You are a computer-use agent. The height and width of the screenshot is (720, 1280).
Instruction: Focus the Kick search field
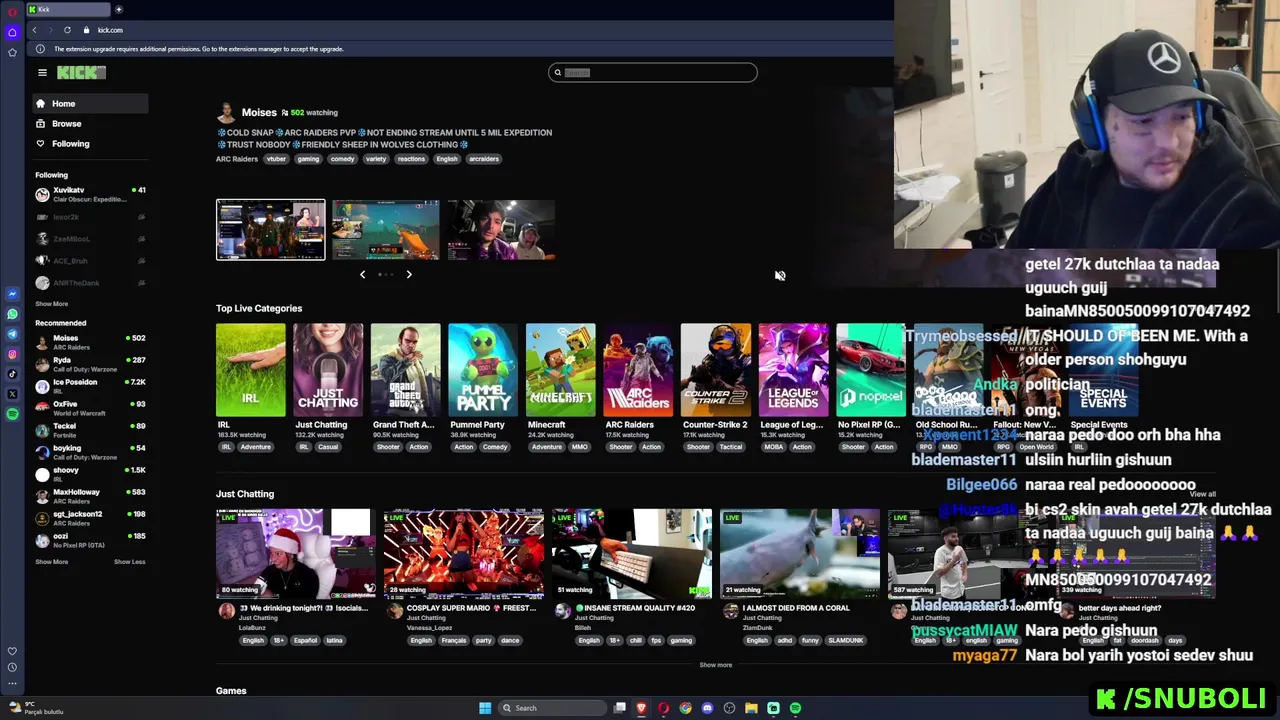point(653,72)
